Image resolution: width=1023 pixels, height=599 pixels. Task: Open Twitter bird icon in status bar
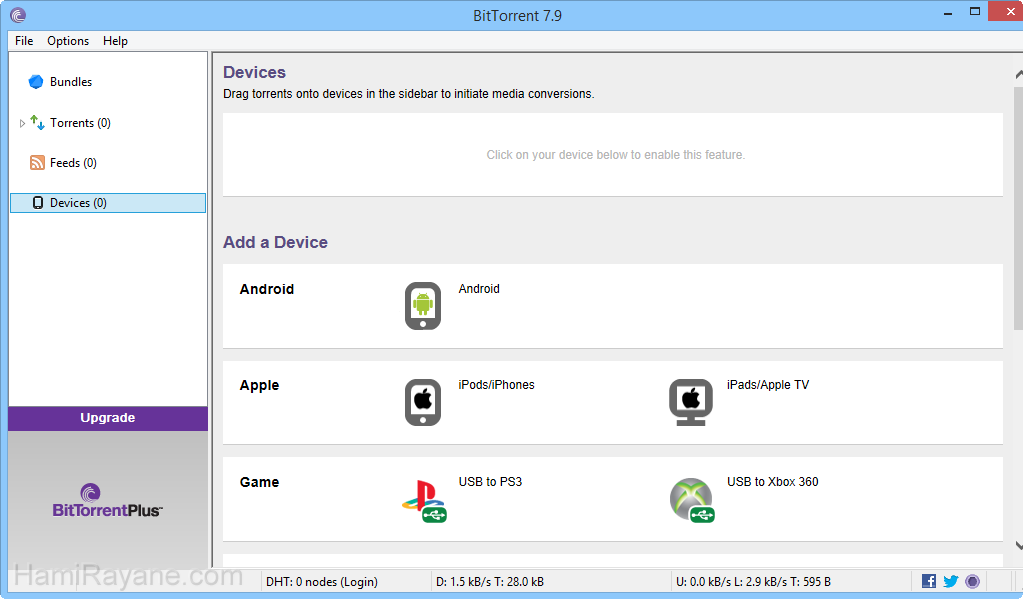951,581
